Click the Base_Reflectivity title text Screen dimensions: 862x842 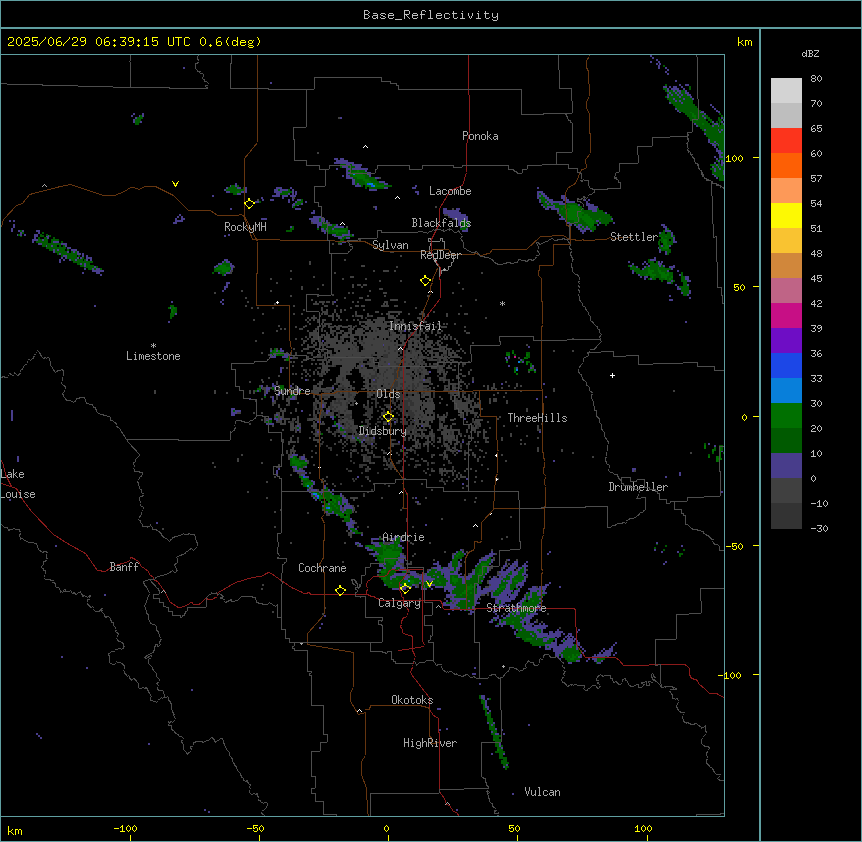(x=431, y=15)
